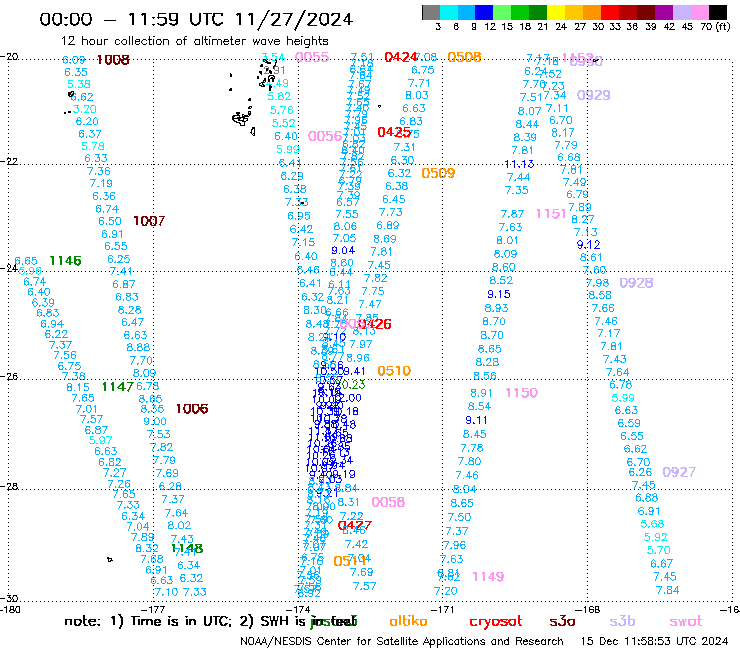740x650 pixels.
Task: Select the subtitle '12 hour collection of altimeter wave heights'
Action: click(x=194, y=41)
